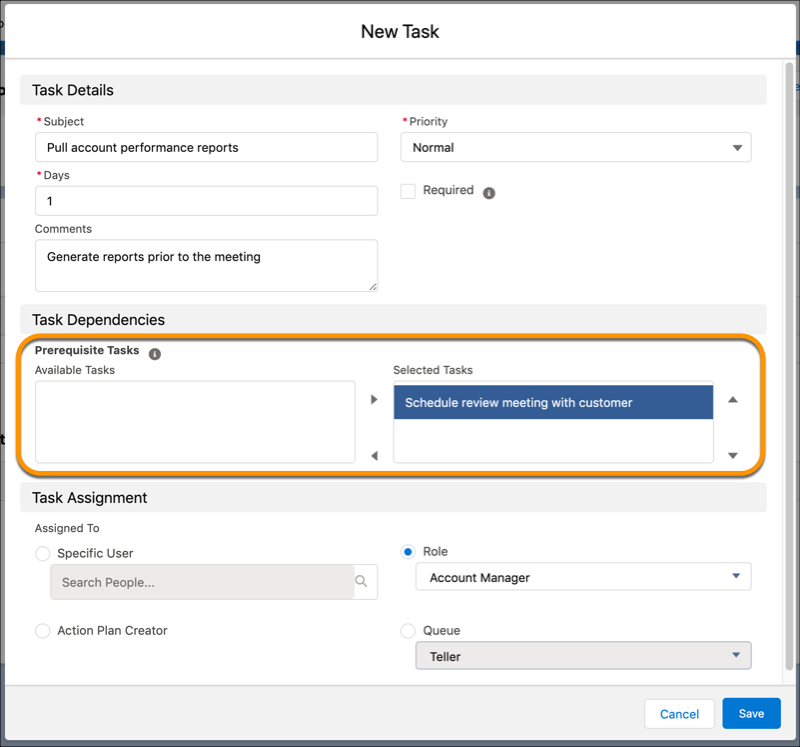Click the down arrow beside Selected Tasks

tap(733, 455)
